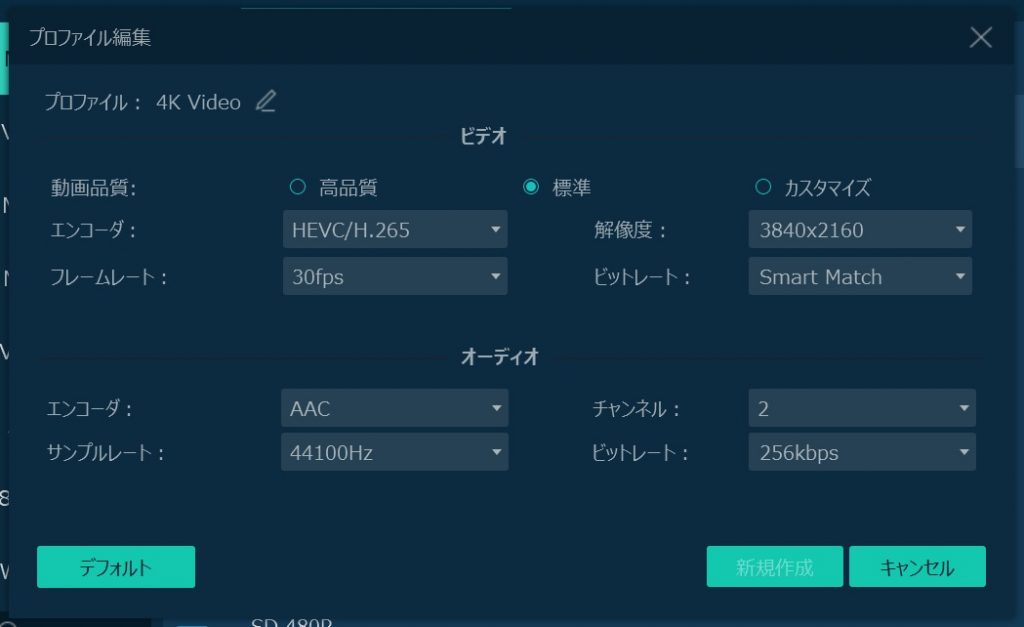This screenshot has width=1024, height=627.
Task: Click the 新規作成 button
Action: pyautogui.click(x=774, y=566)
